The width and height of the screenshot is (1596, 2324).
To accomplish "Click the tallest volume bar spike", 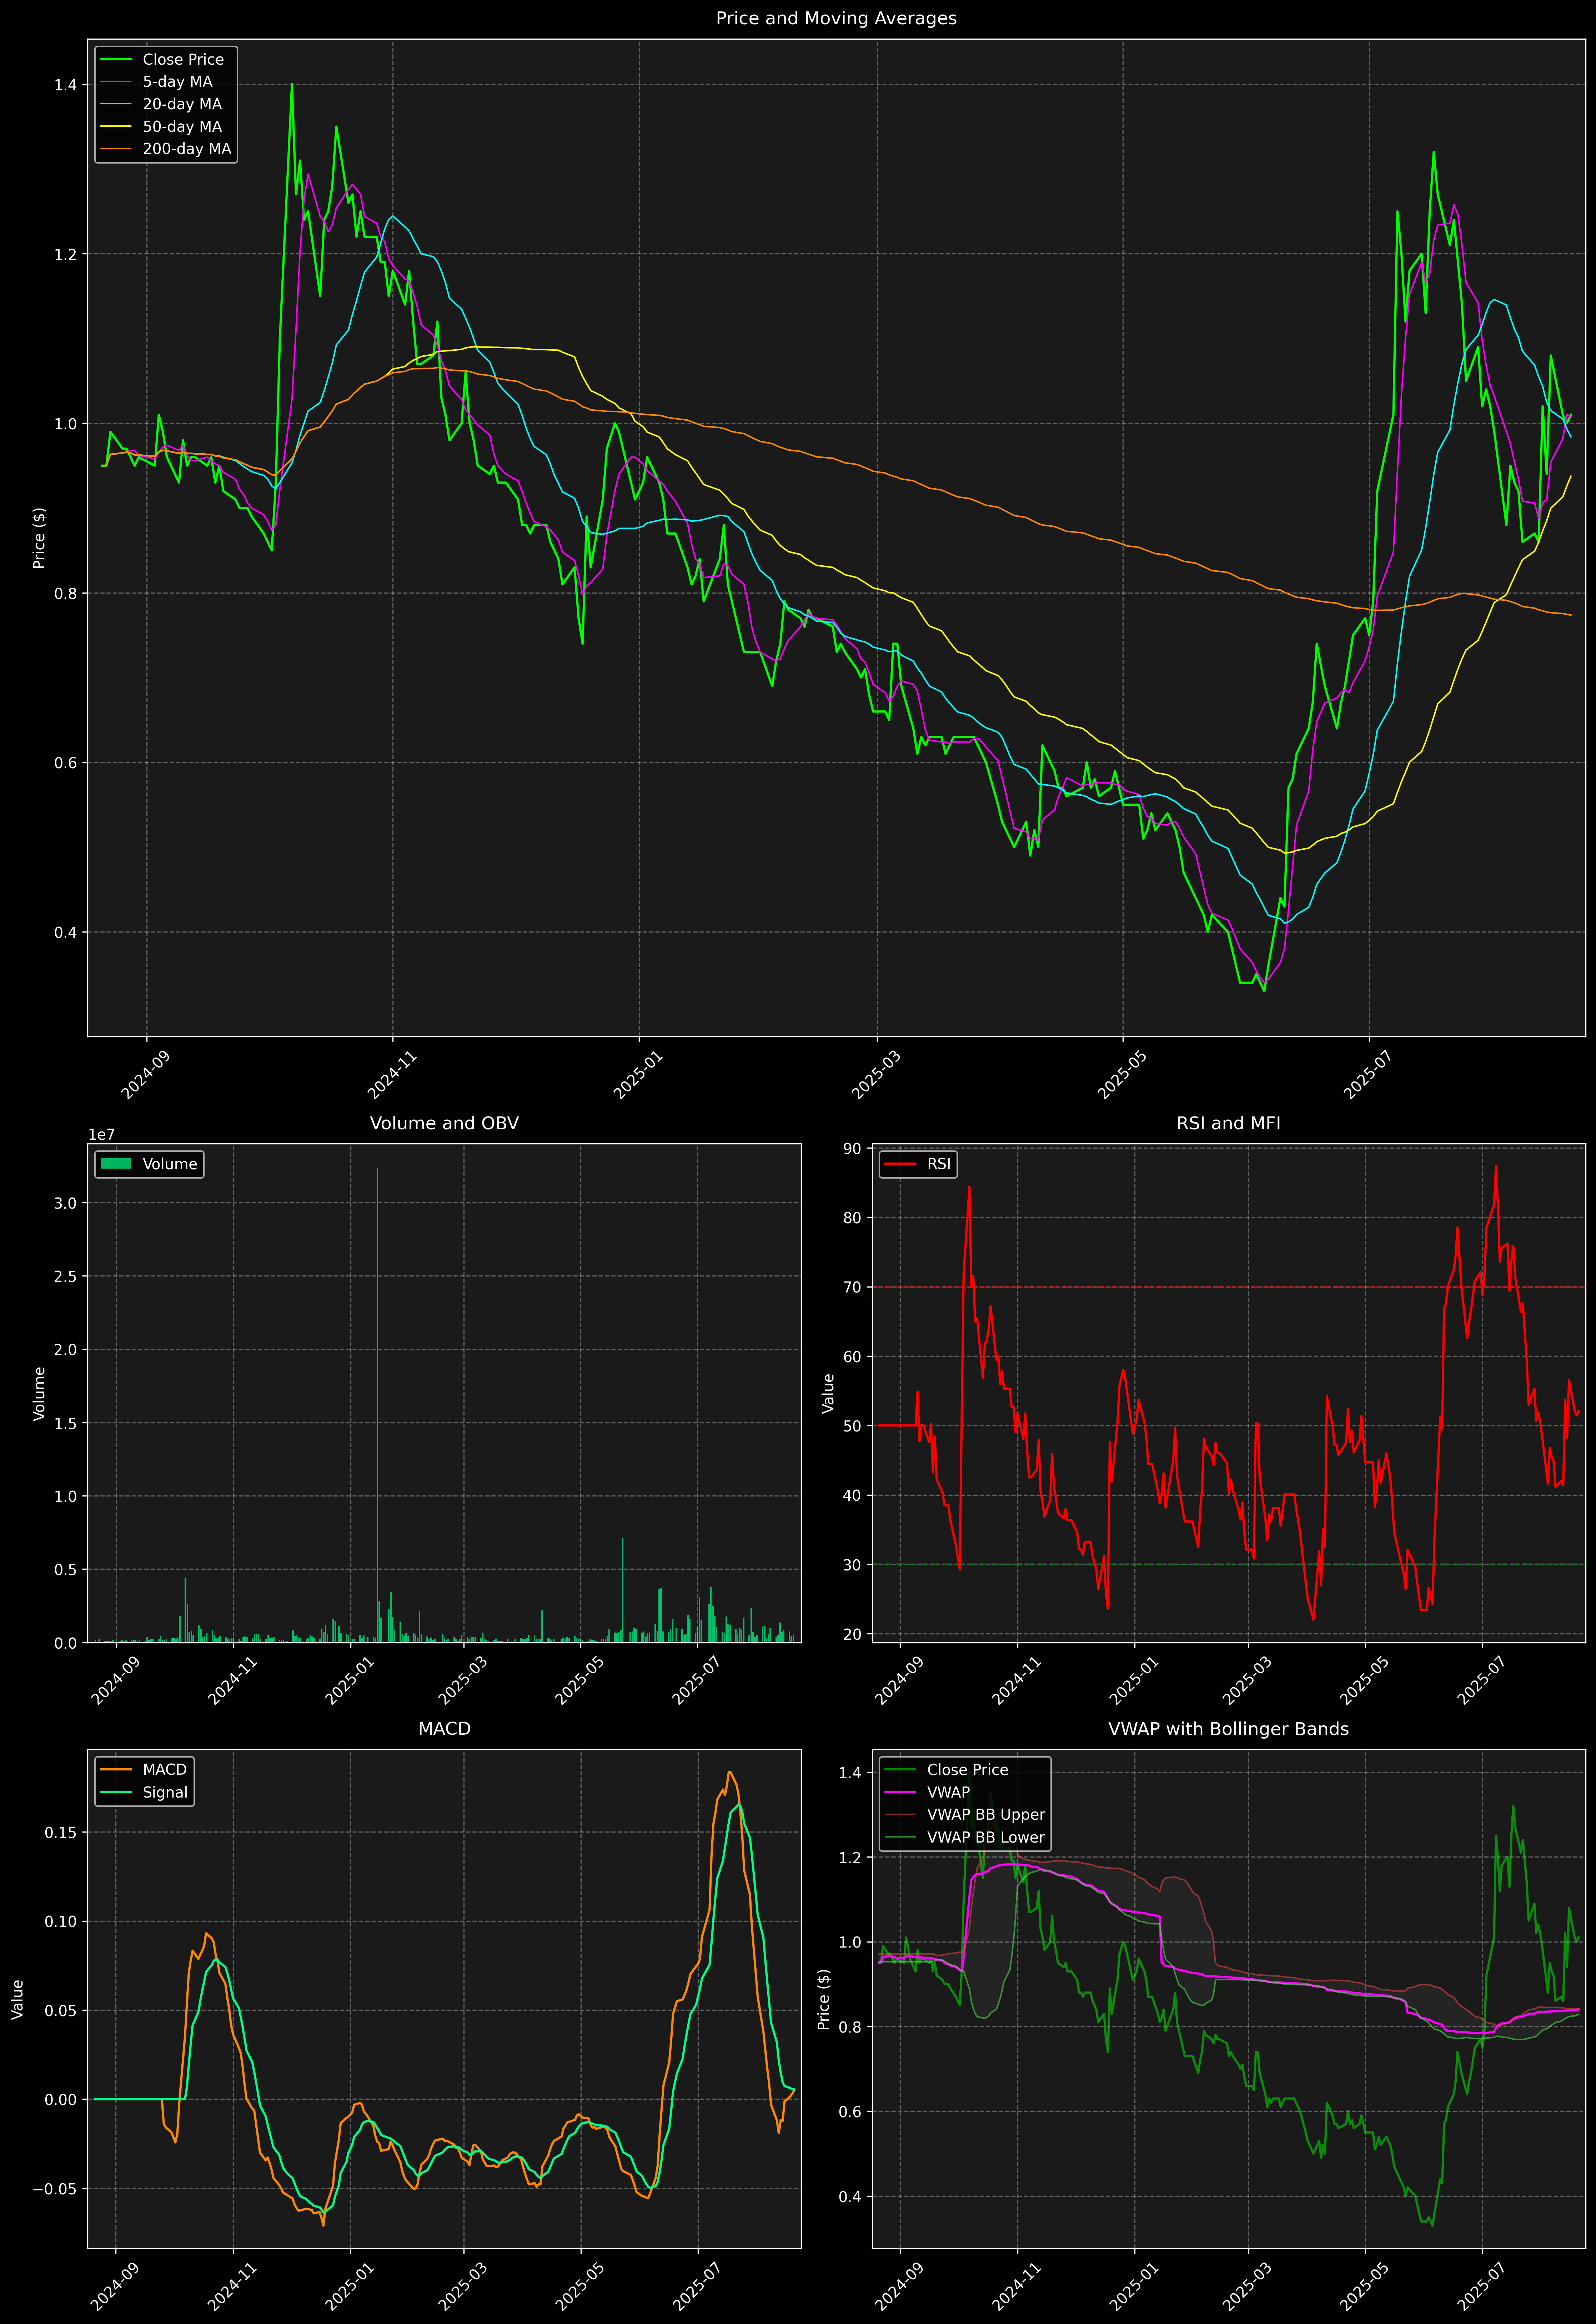I will click(x=377, y=1400).
